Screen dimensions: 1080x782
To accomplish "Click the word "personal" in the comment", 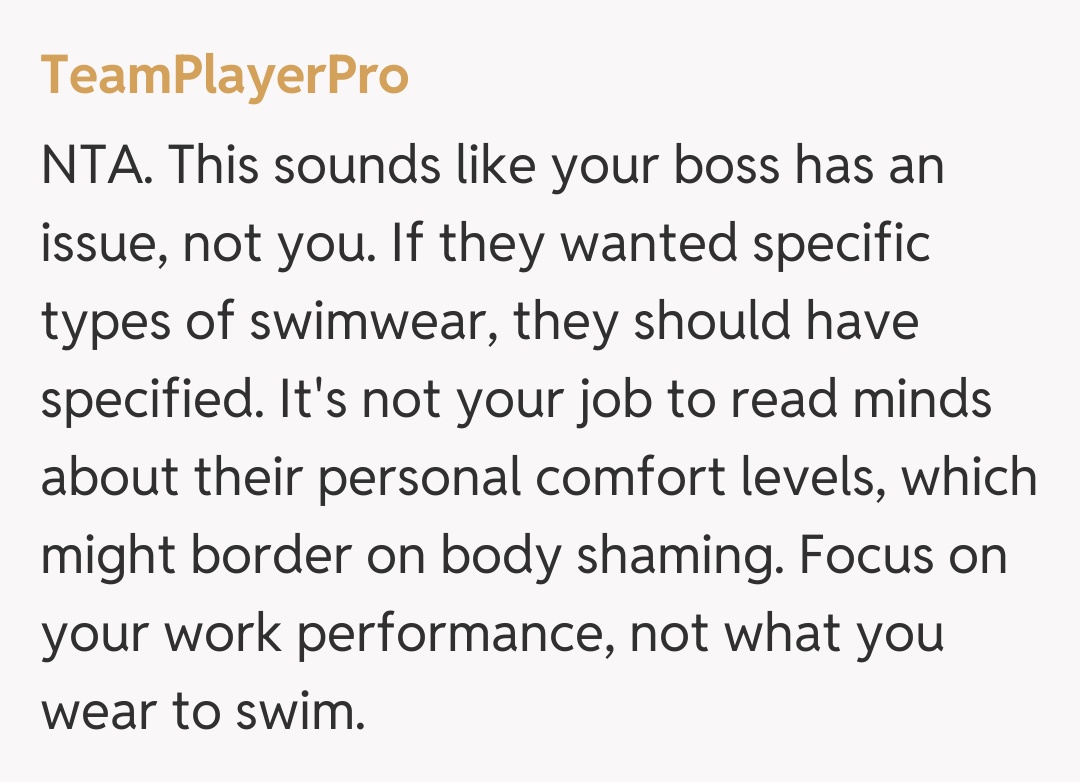I will click(420, 479).
